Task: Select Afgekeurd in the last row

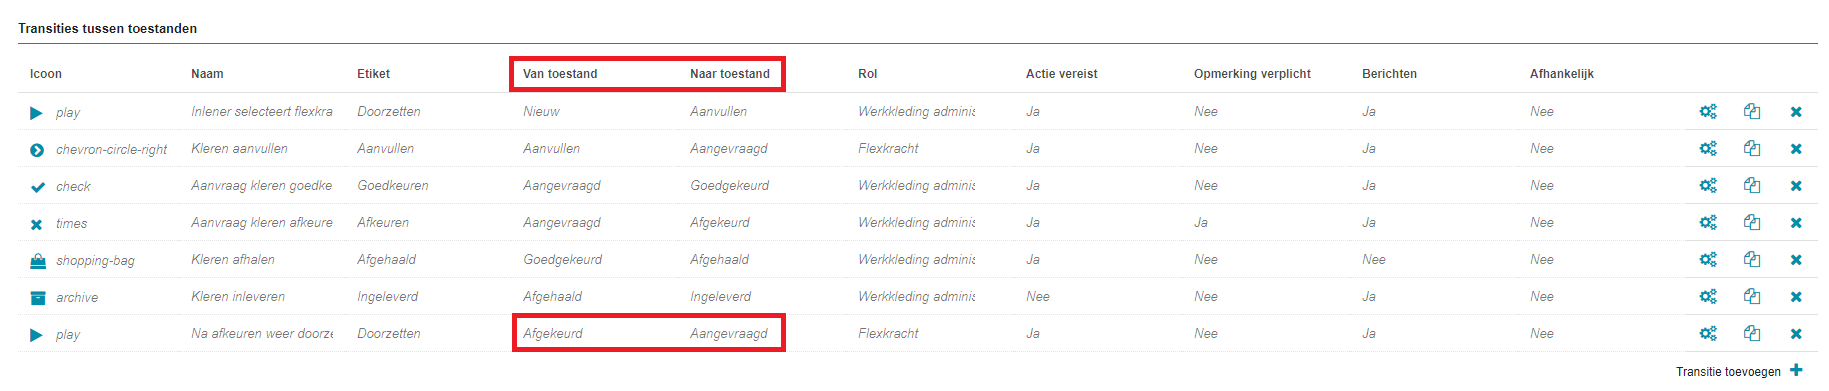Action: coord(553,333)
